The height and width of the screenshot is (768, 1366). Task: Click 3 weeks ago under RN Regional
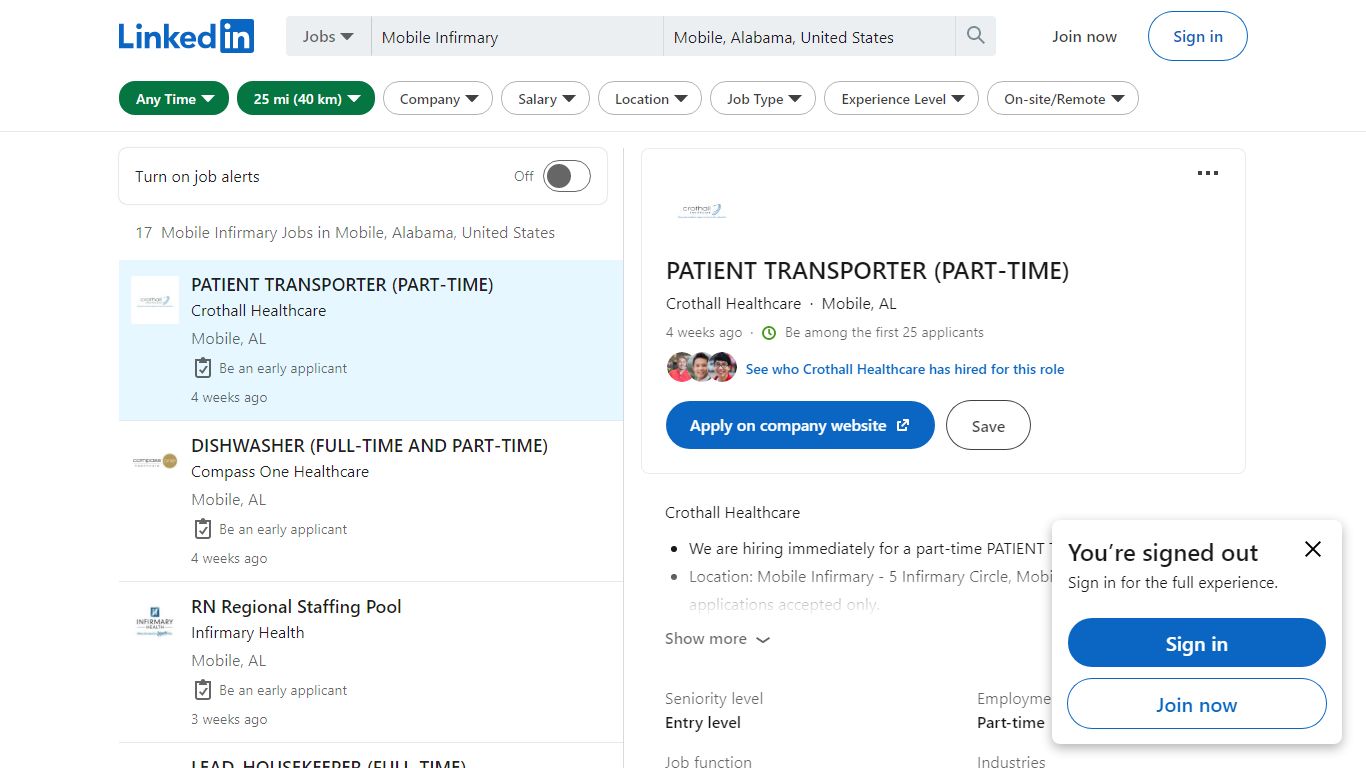tap(229, 720)
